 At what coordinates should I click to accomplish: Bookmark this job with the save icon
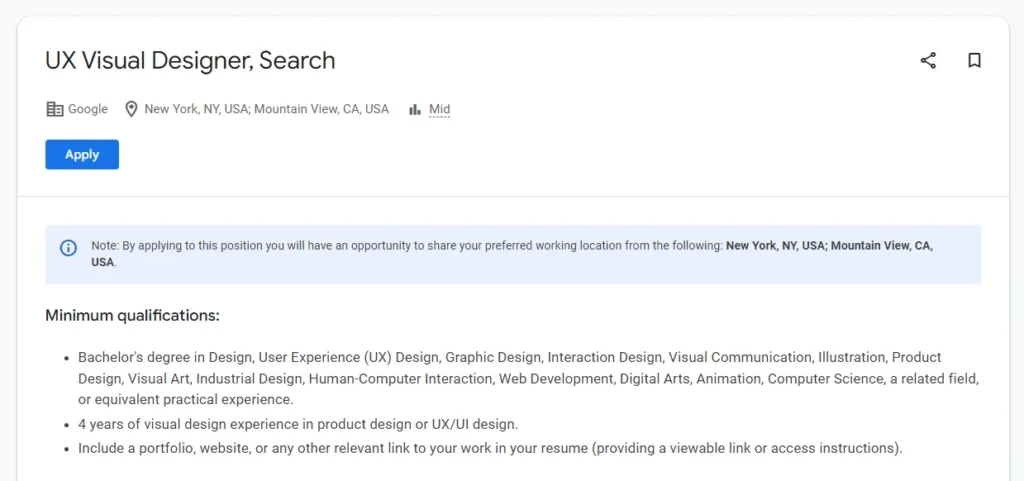pos(974,61)
